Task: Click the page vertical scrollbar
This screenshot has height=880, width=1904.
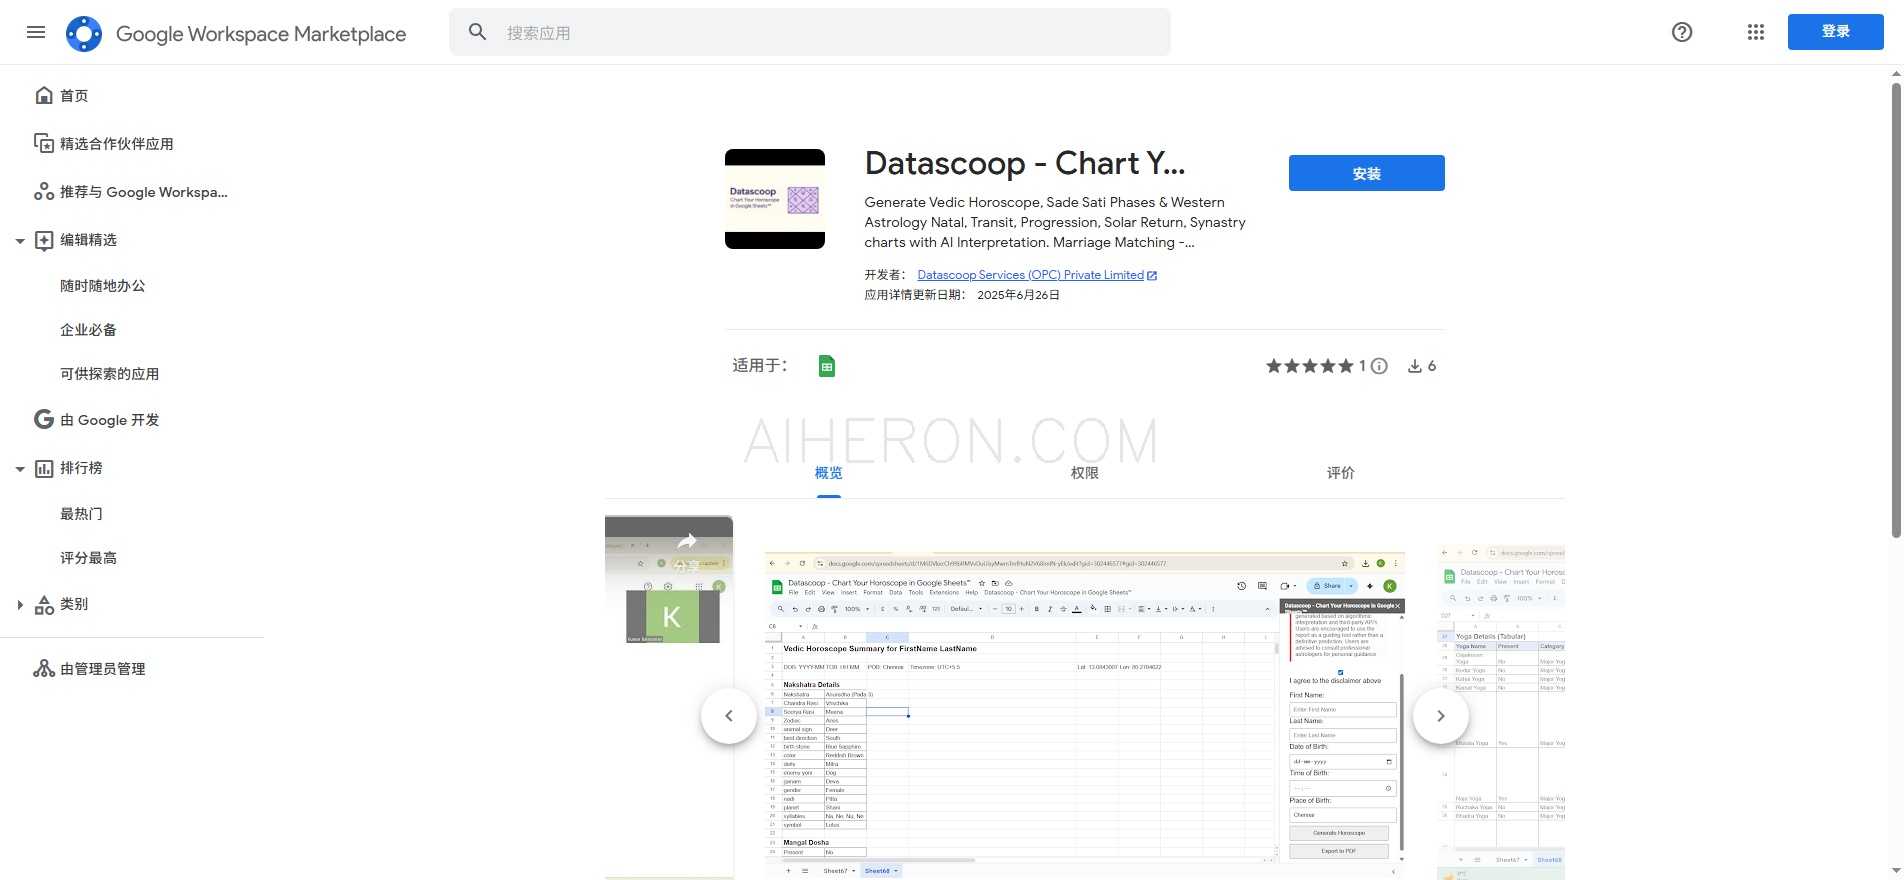Action: tap(1896, 310)
